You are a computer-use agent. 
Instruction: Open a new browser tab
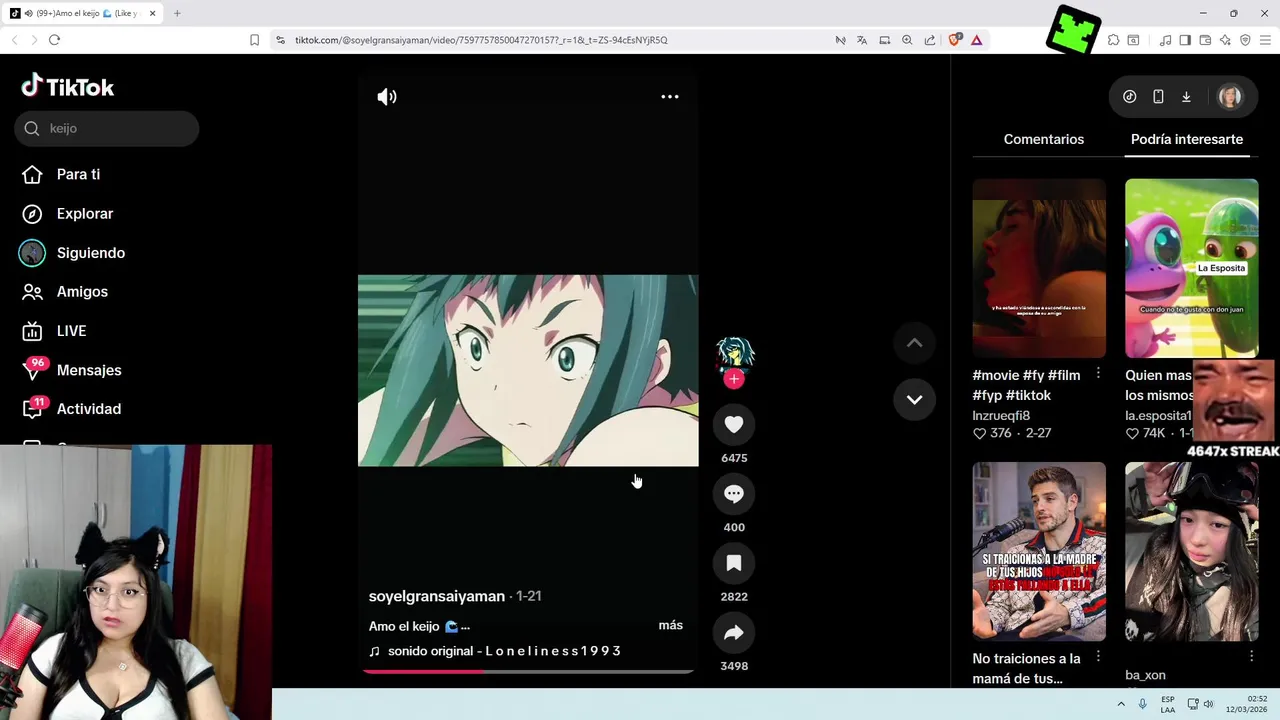click(x=177, y=13)
